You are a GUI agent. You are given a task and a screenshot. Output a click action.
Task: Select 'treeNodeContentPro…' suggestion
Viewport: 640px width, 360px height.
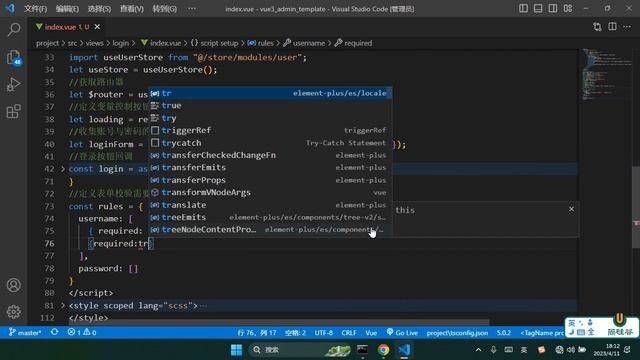click(270, 229)
